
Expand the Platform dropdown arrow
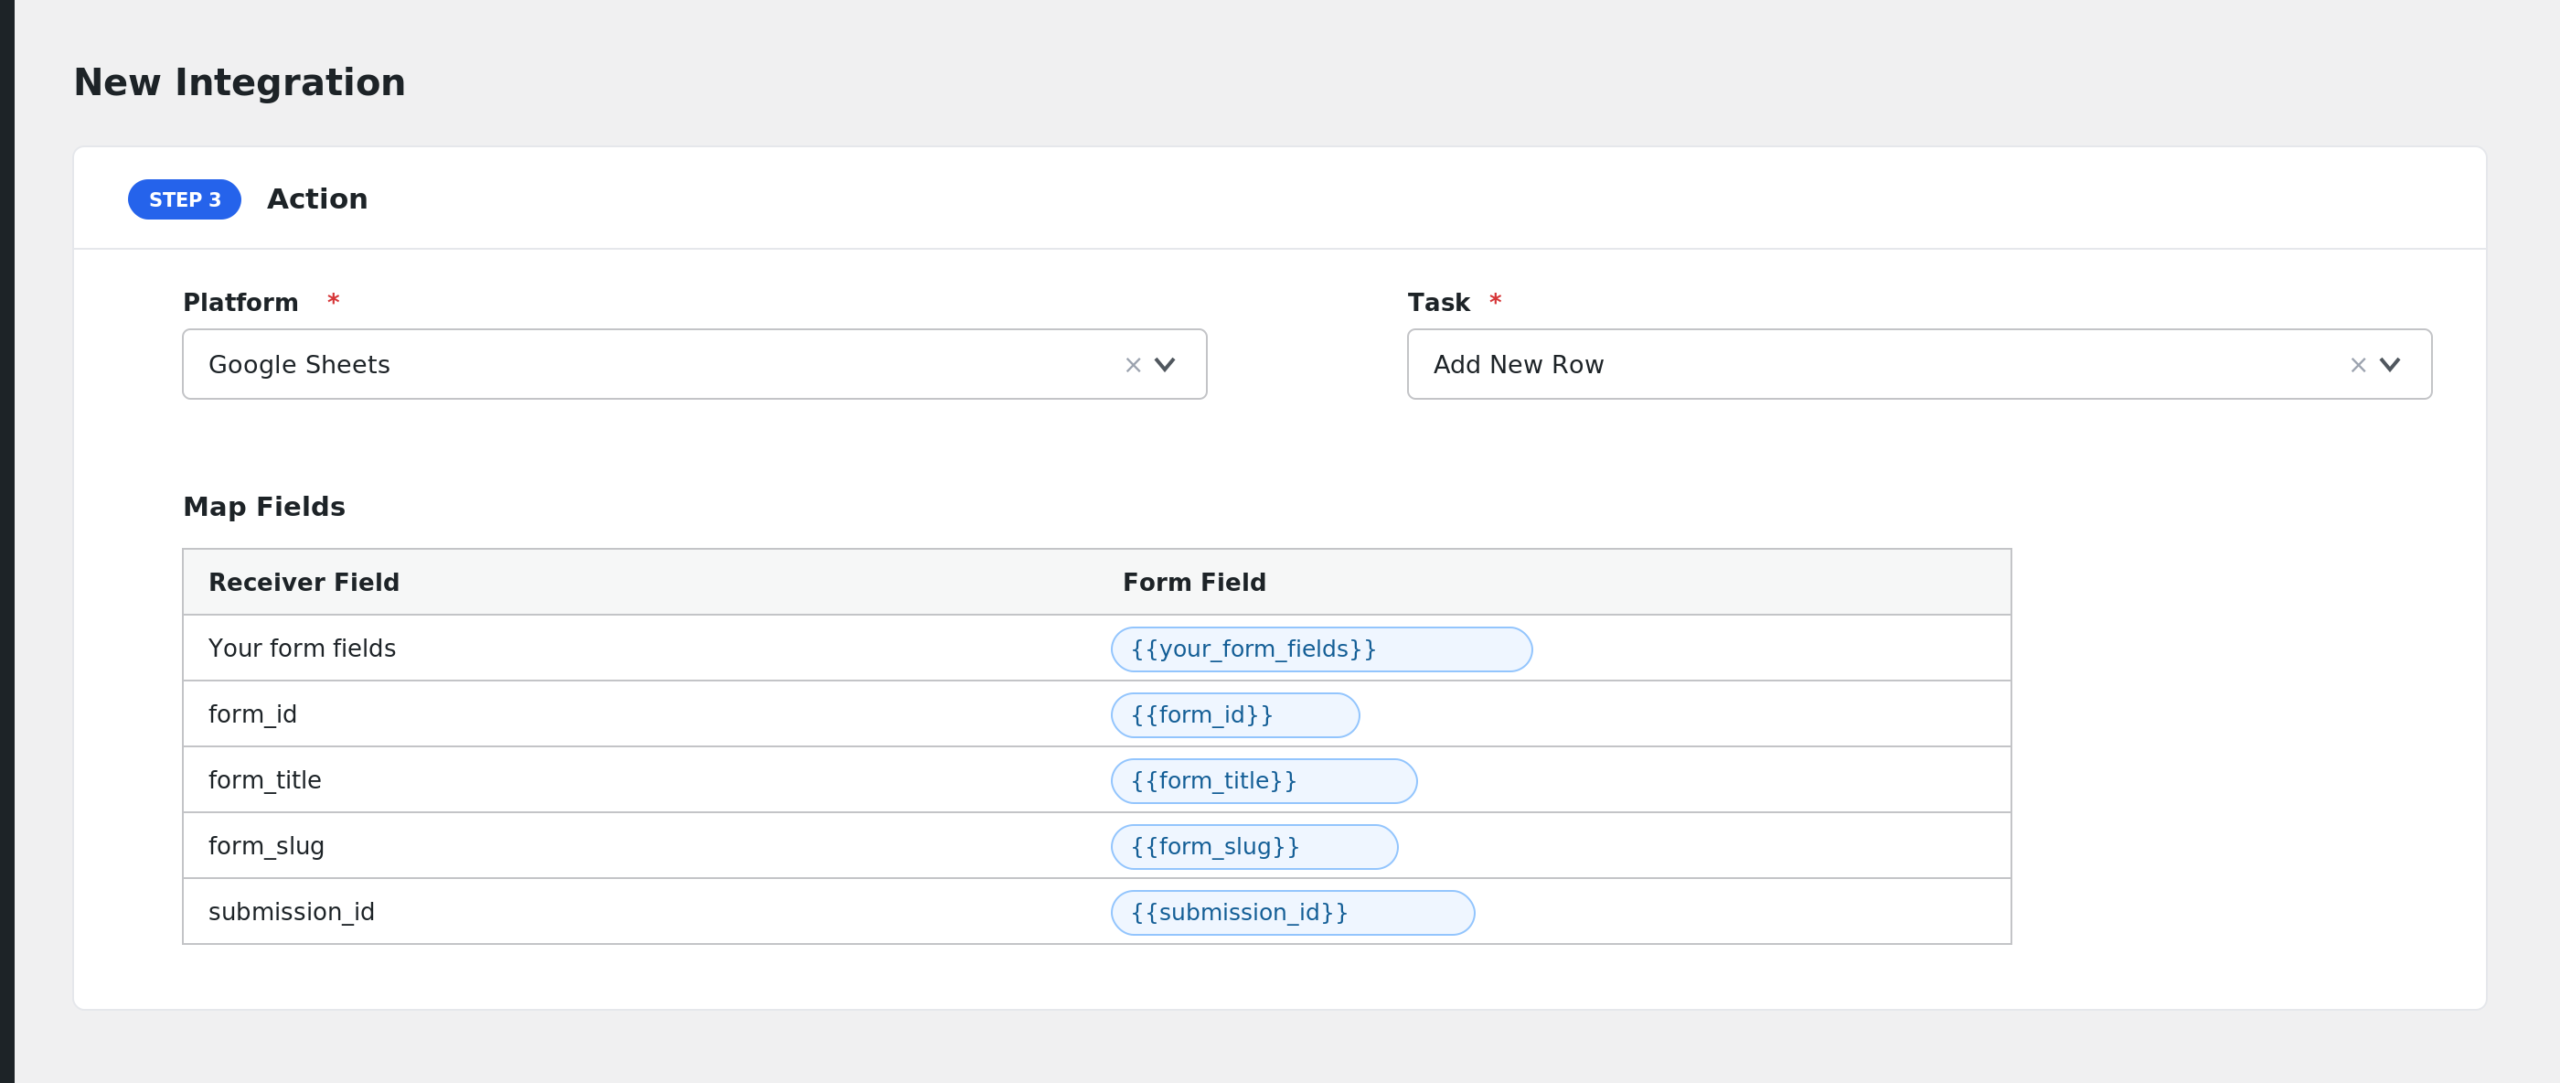point(1165,365)
